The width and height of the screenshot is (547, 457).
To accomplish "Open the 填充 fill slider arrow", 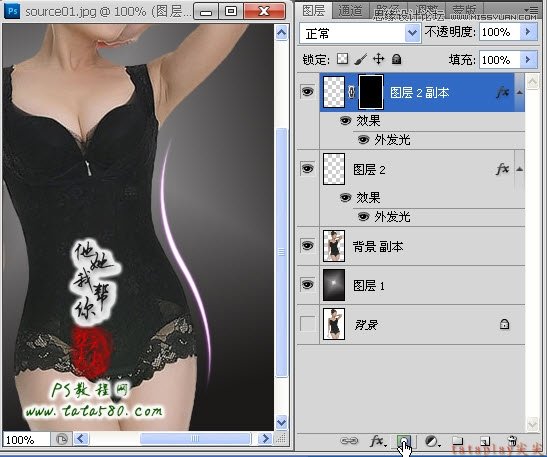I will coord(528,60).
